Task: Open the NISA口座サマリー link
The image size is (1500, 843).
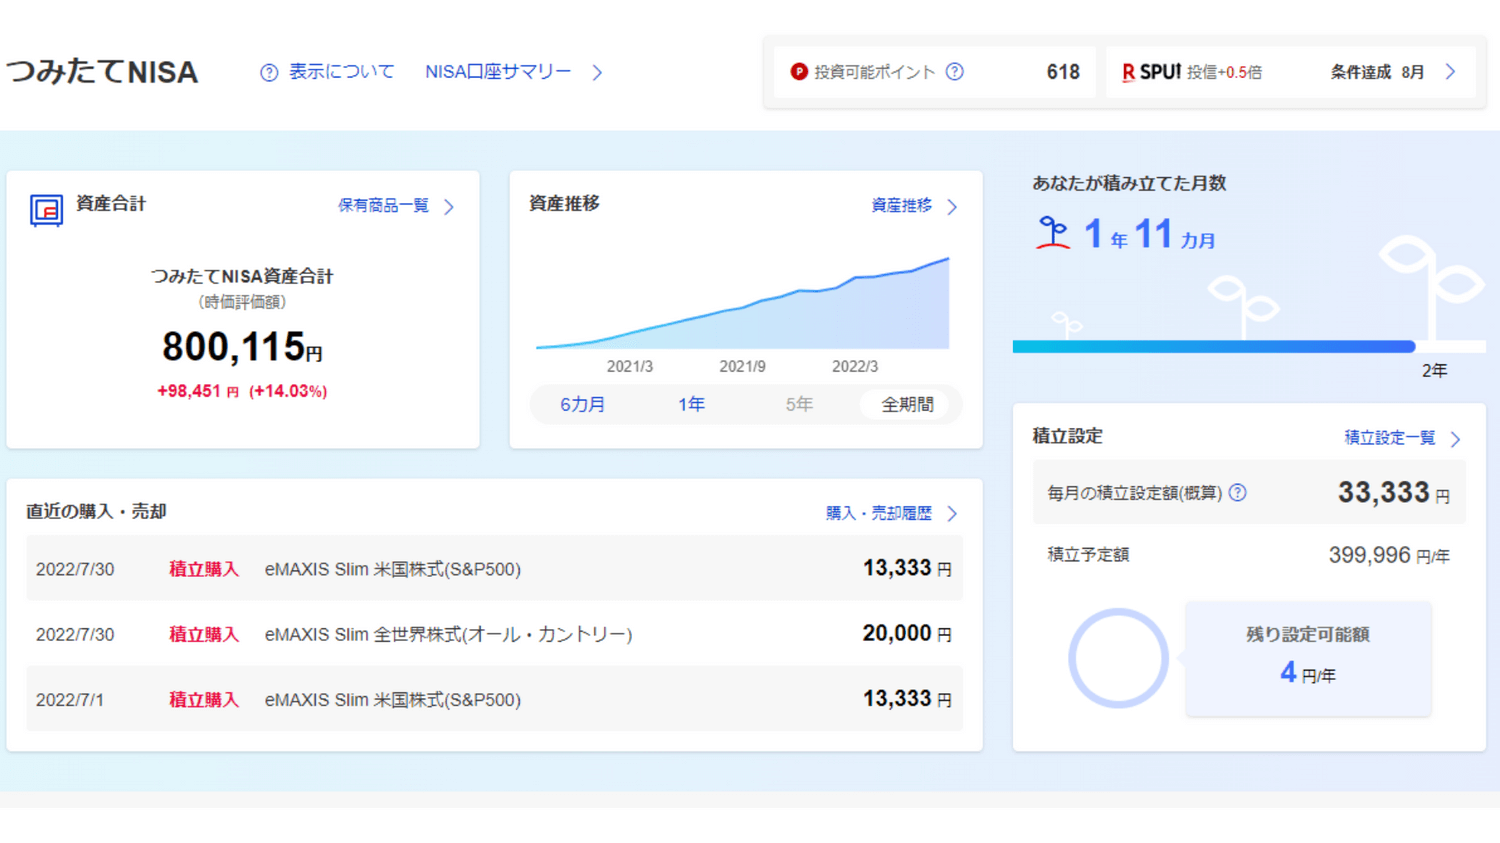Action: 498,72
